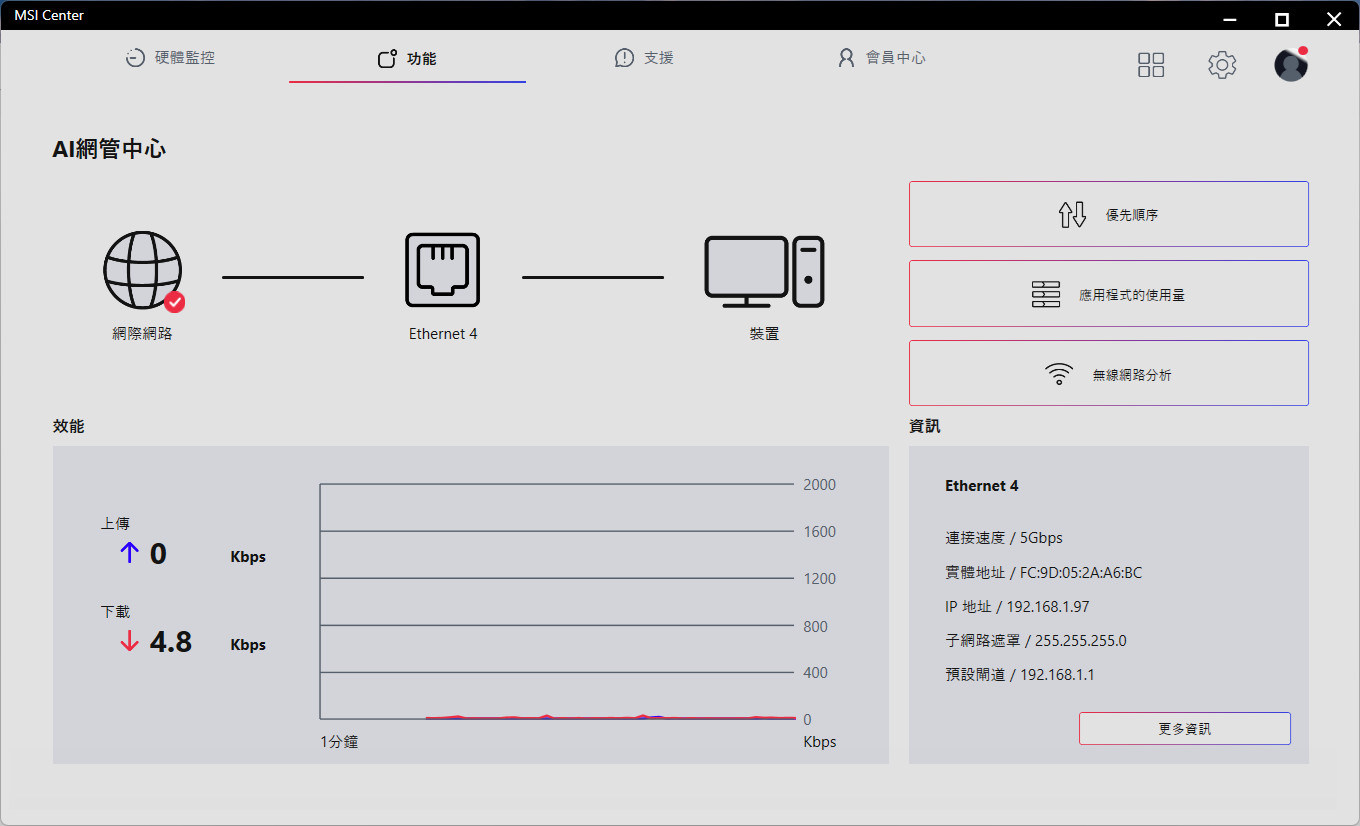Switch to the 硬體監控 tab

coord(170,58)
